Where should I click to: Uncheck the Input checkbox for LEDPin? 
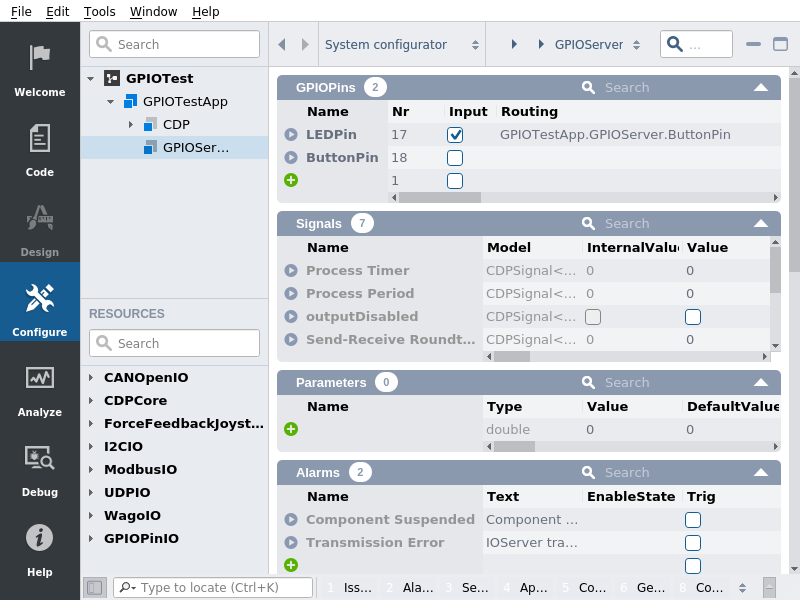click(x=455, y=134)
